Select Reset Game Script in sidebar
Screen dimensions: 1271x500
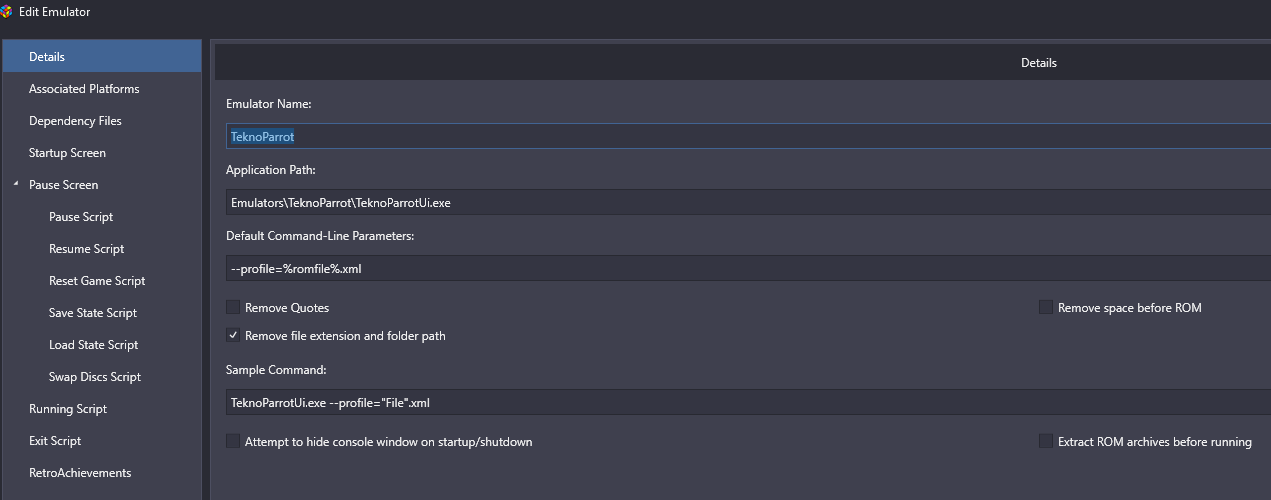click(x=97, y=281)
